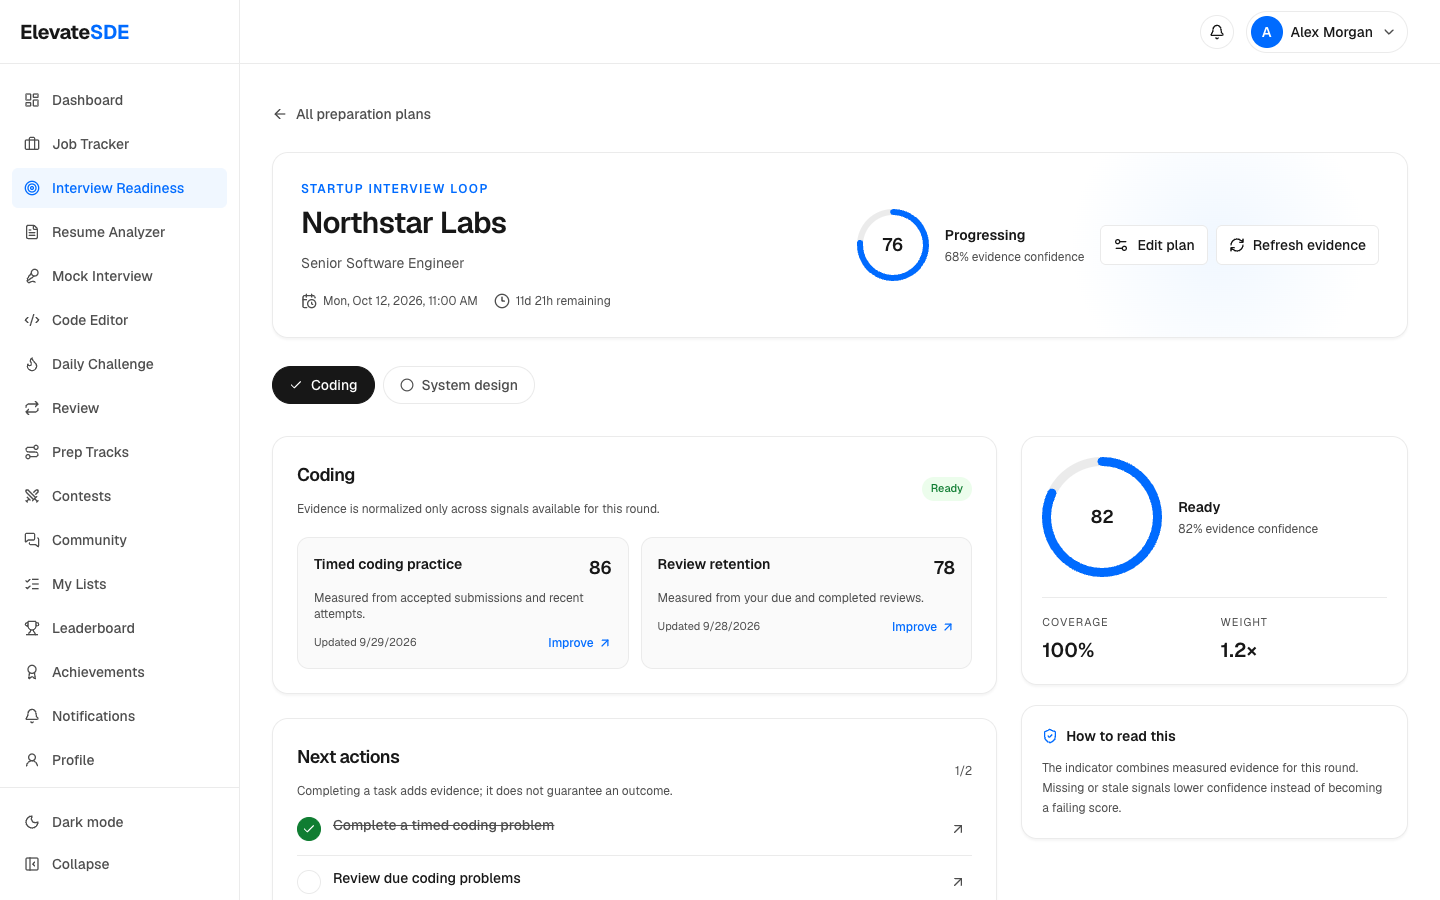Screen dimensions: 1440x900
Task: Open Profile in the sidebar
Action: tap(119, 760)
